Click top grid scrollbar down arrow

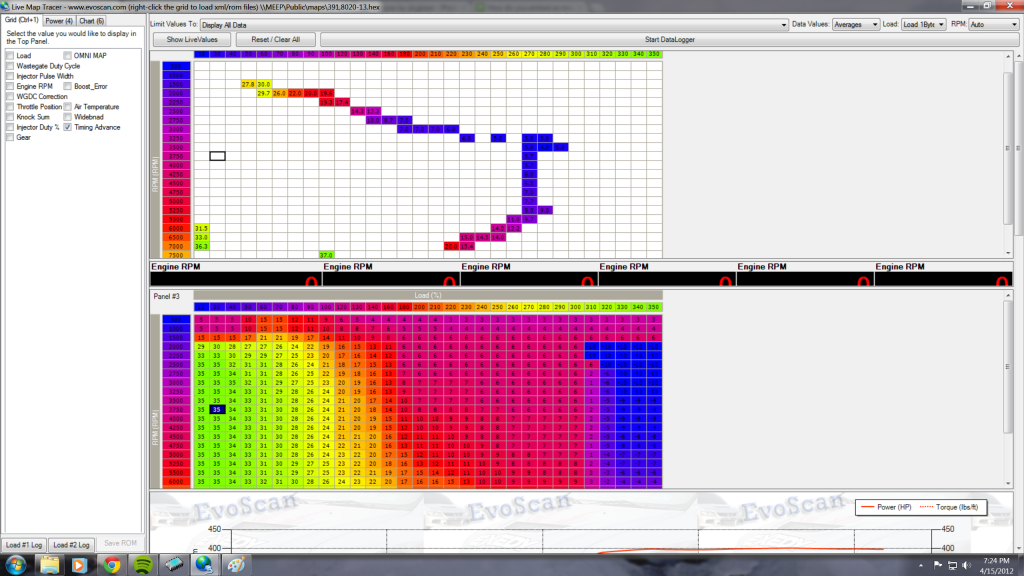1008,253
